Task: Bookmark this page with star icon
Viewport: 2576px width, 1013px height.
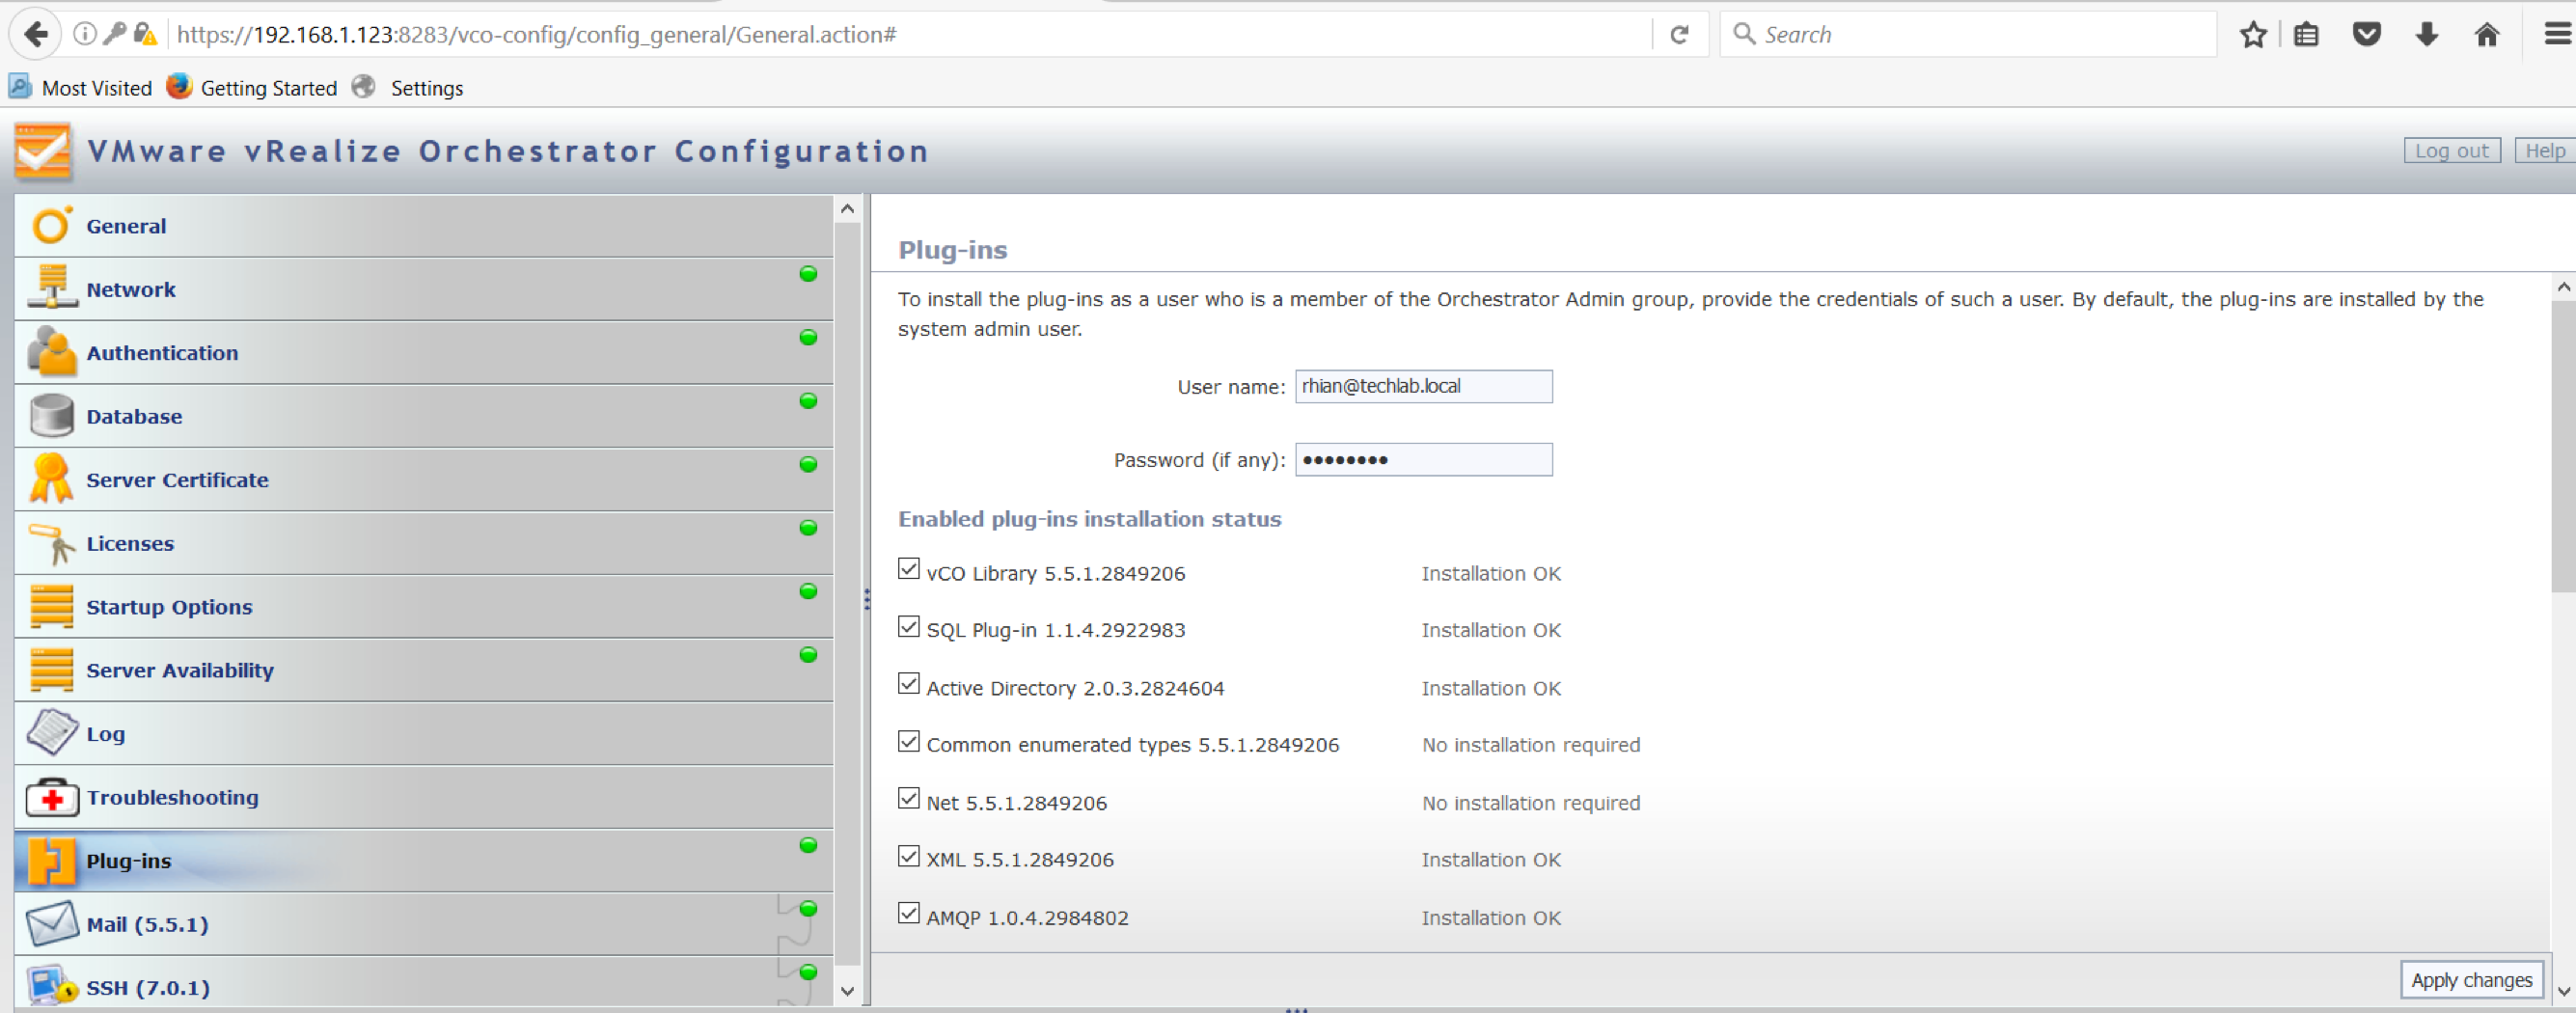Action: [2252, 35]
